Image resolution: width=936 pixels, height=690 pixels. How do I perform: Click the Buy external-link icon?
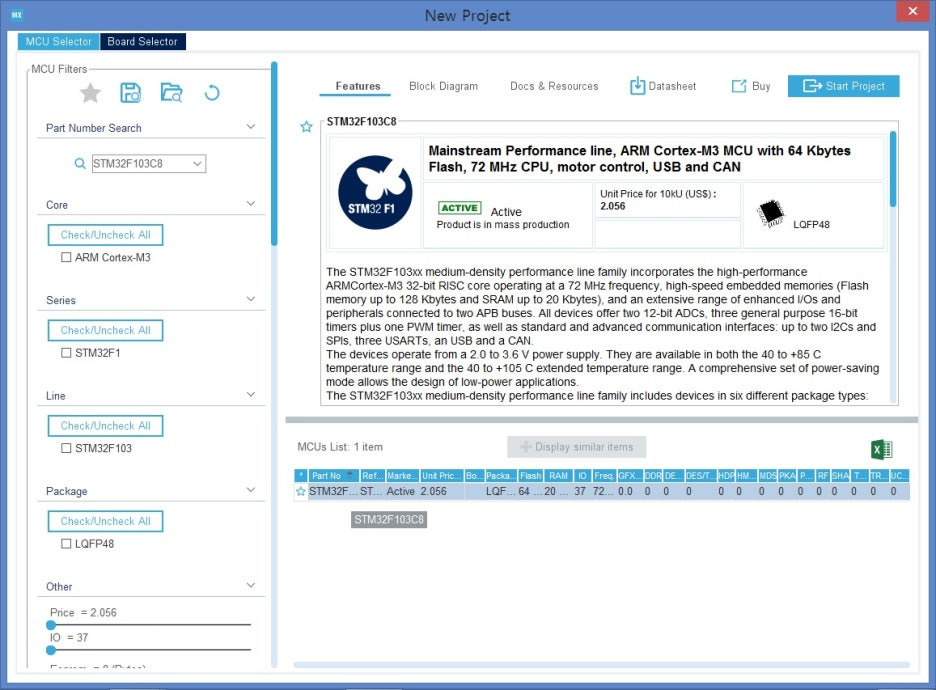[x=739, y=86]
